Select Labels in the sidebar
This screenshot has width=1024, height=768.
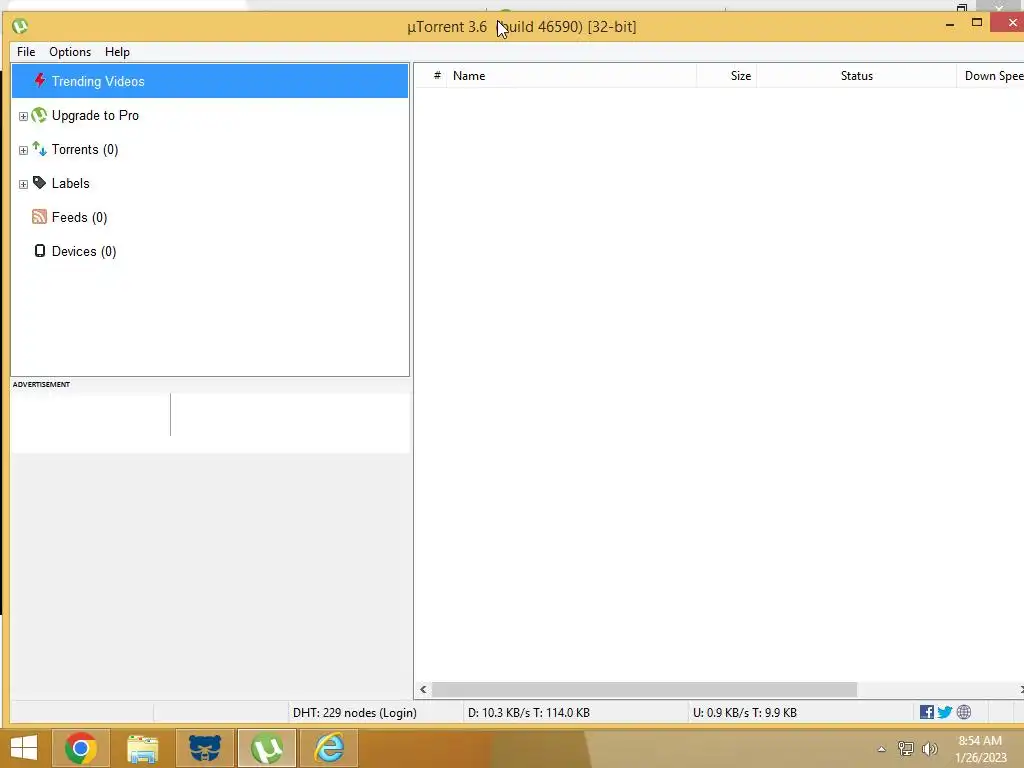[71, 184]
